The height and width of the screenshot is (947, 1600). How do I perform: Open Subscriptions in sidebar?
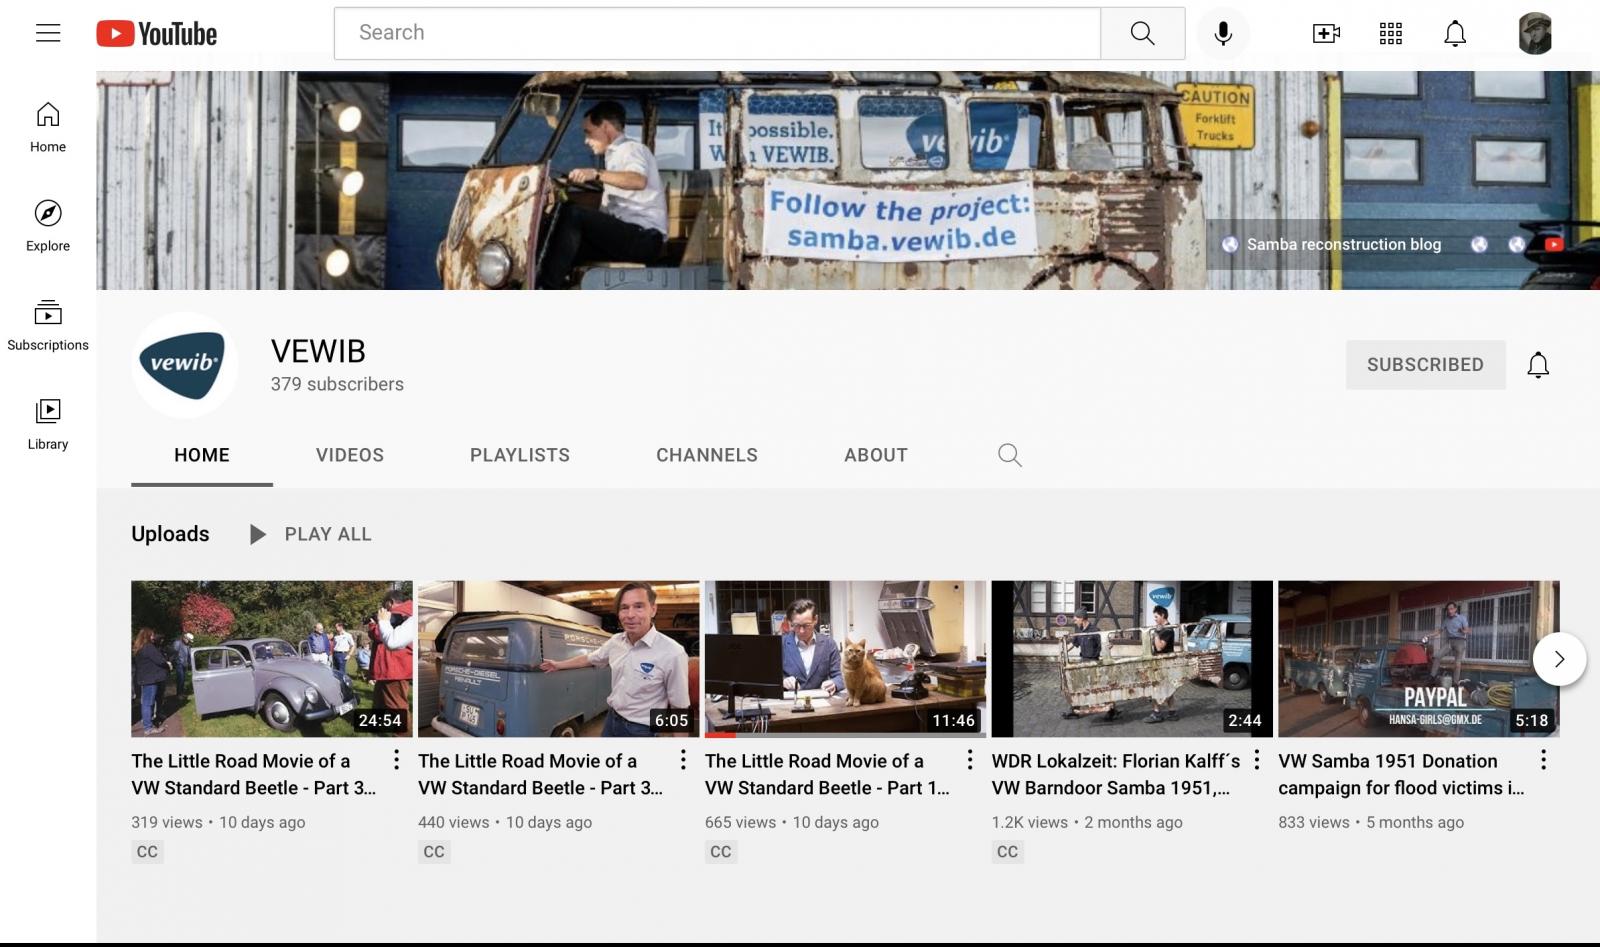click(x=48, y=325)
